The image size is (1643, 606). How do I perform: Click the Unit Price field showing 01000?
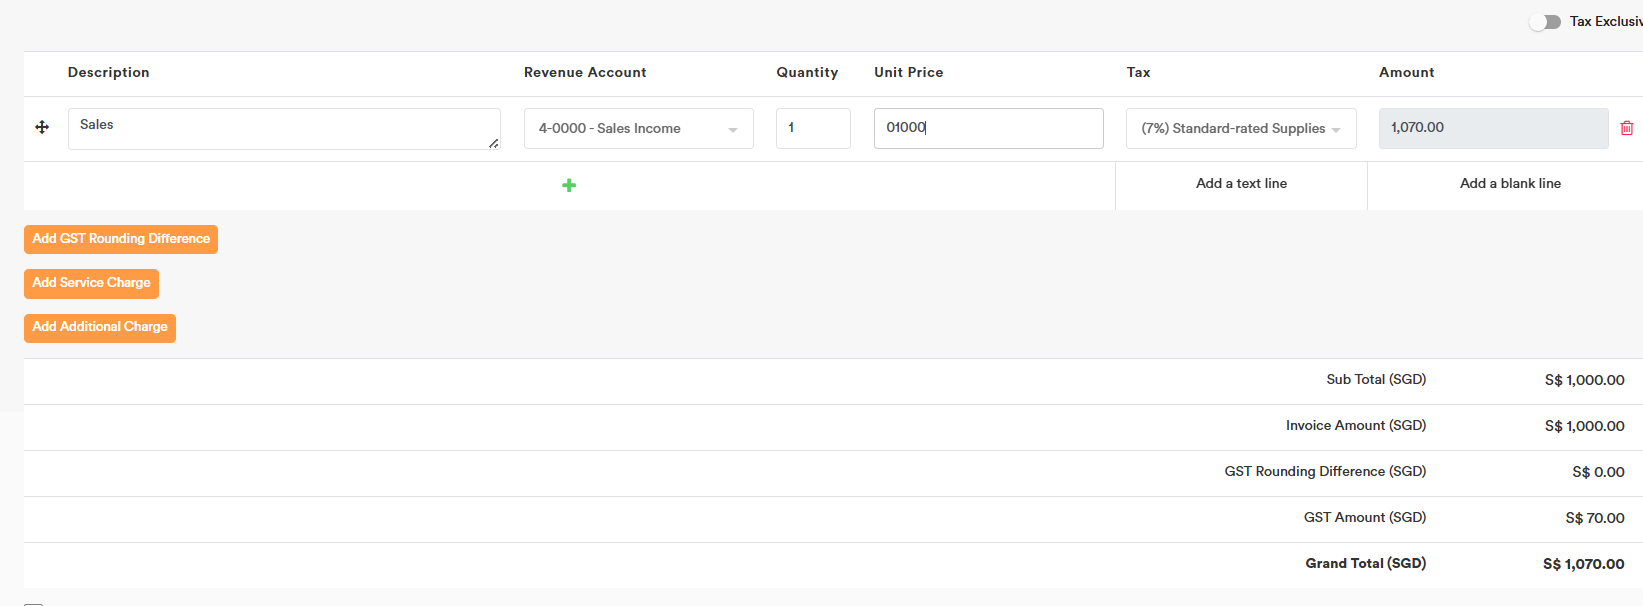[x=987, y=128]
